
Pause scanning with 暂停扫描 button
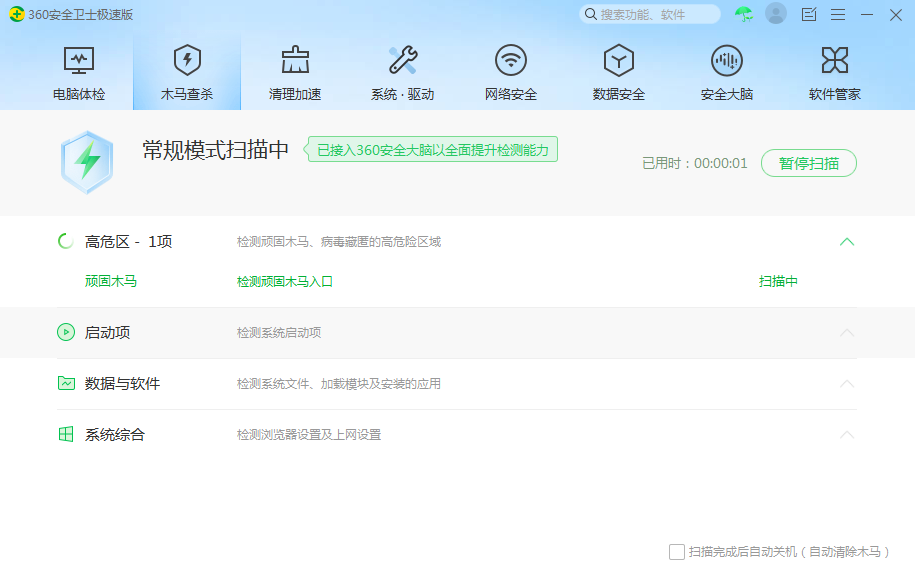809,163
